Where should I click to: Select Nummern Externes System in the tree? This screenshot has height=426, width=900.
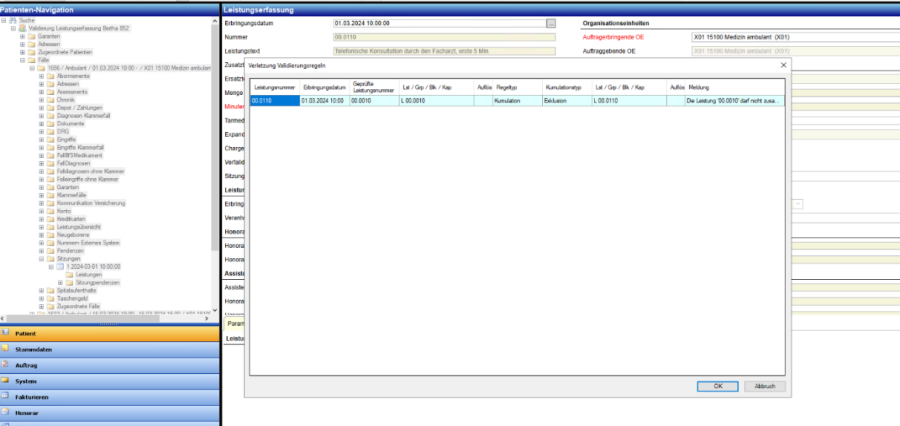tap(88, 243)
